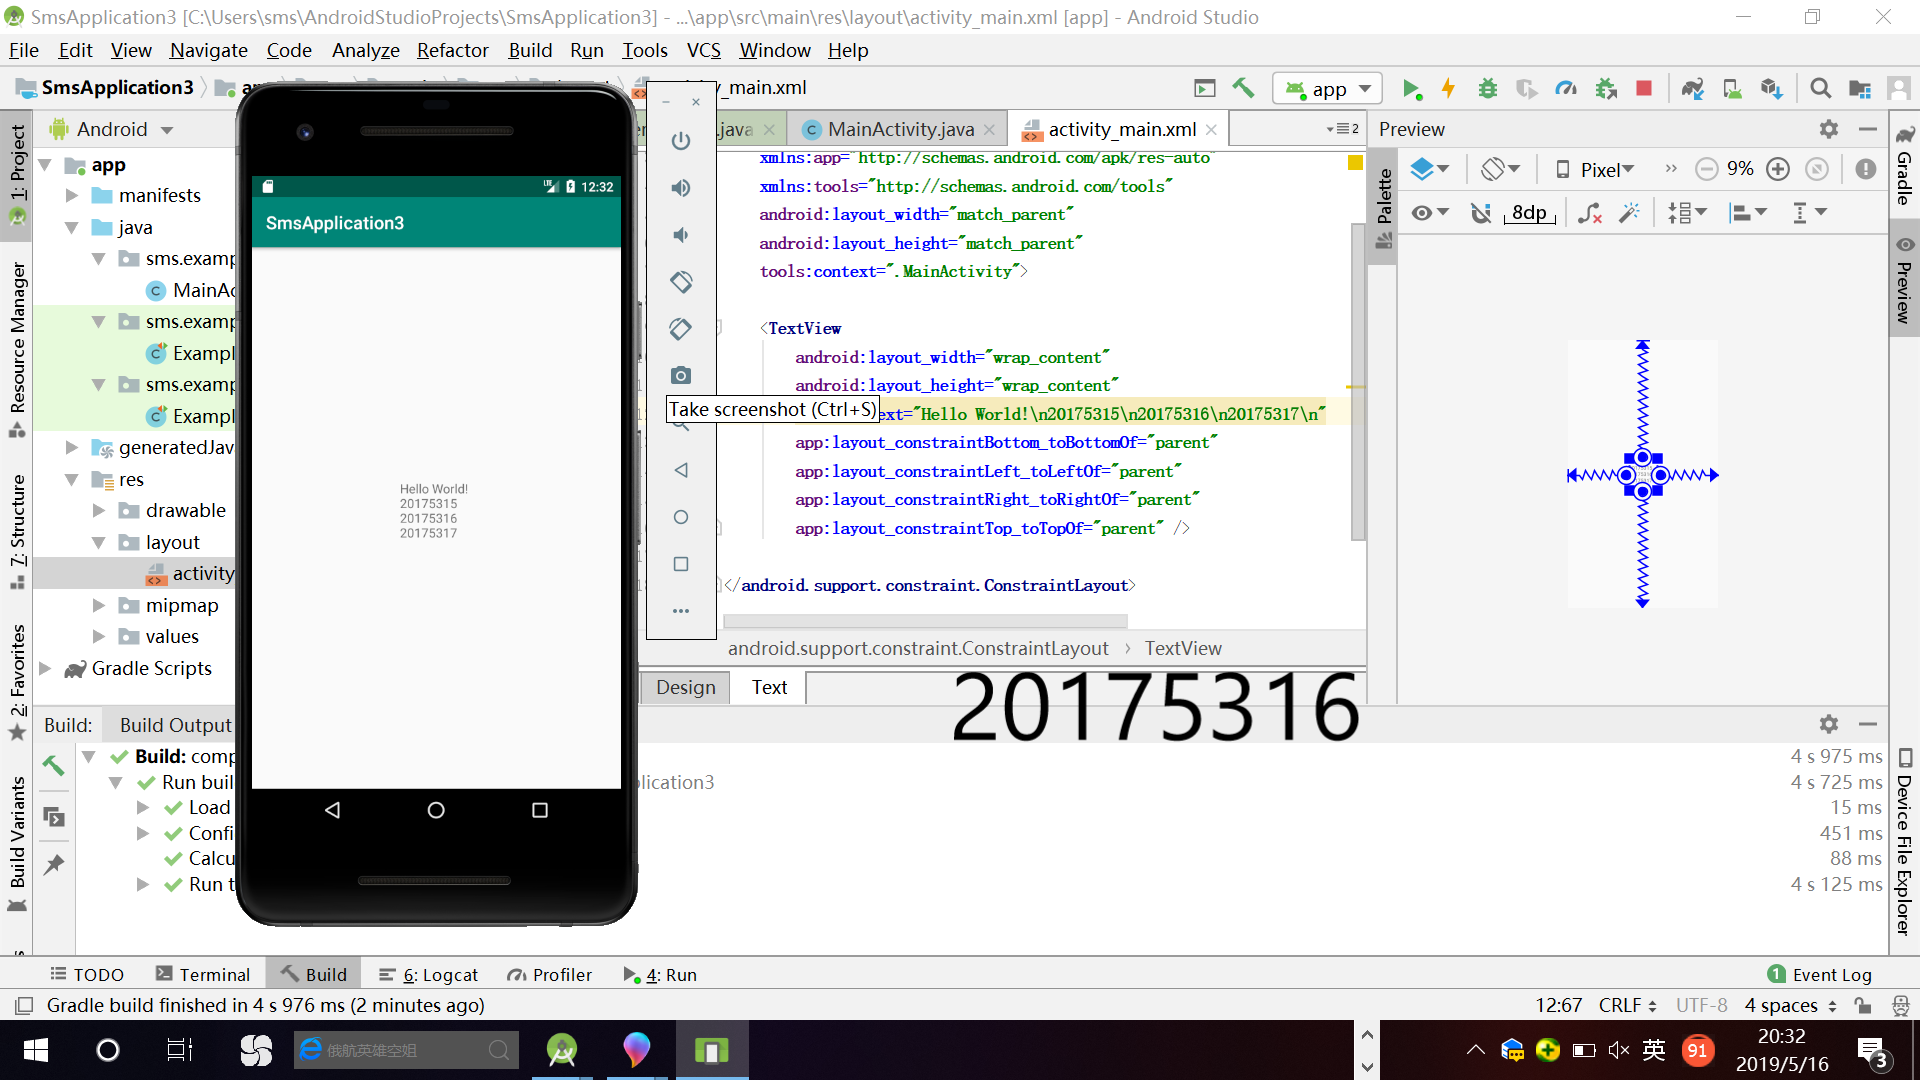Open the TODO tool window

(87, 975)
